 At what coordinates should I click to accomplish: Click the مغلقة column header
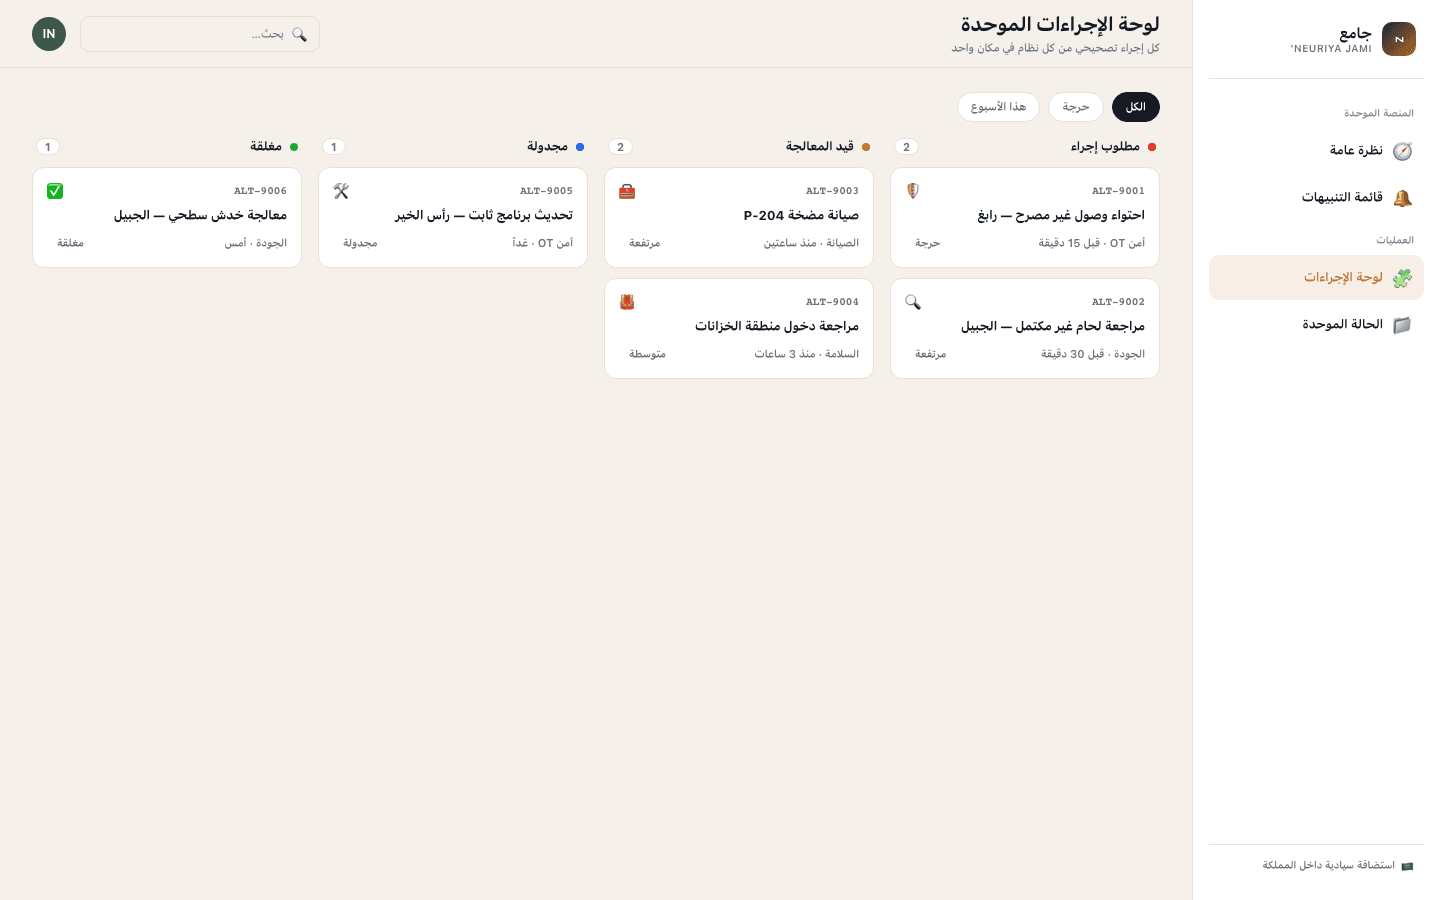point(266,147)
